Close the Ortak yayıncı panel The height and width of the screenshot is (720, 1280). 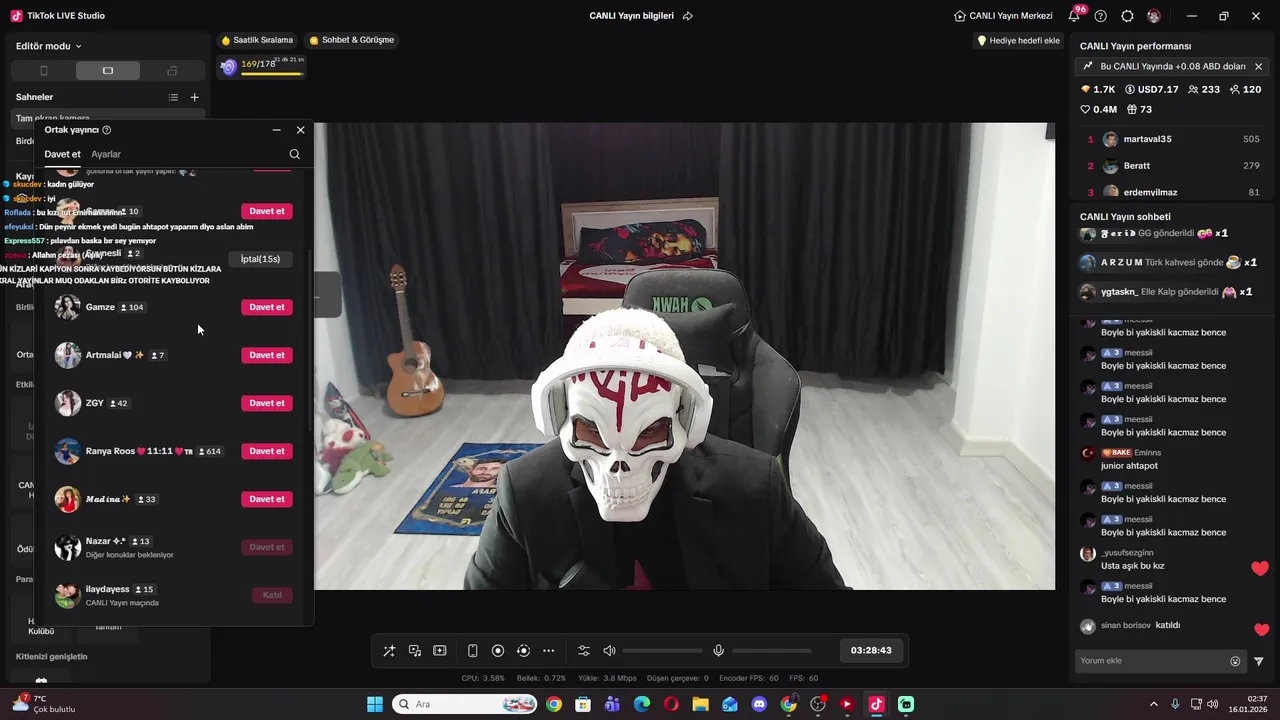pyautogui.click(x=300, y=130)
